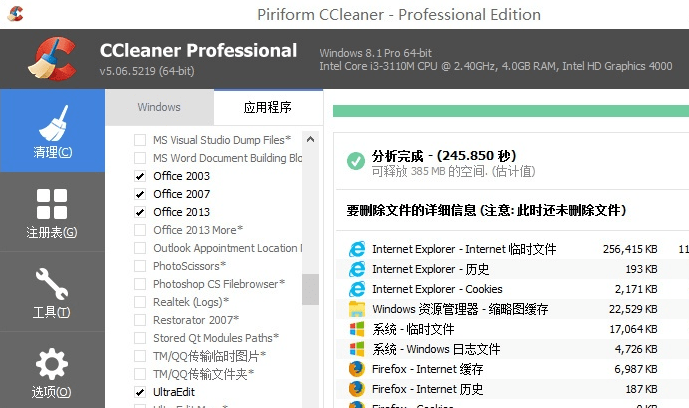The width and height of the screenshot is (689, 408).
Task: Click the System temporary files Windows icon
Action: click(357, 329)
